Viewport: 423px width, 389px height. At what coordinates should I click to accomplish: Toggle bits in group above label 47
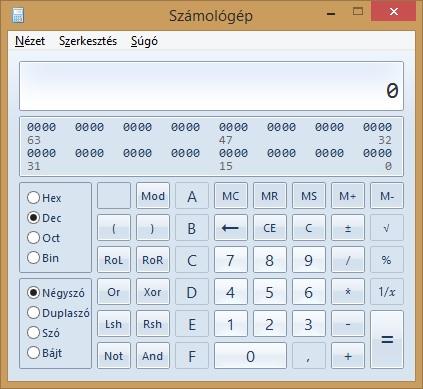pos(233,127)
